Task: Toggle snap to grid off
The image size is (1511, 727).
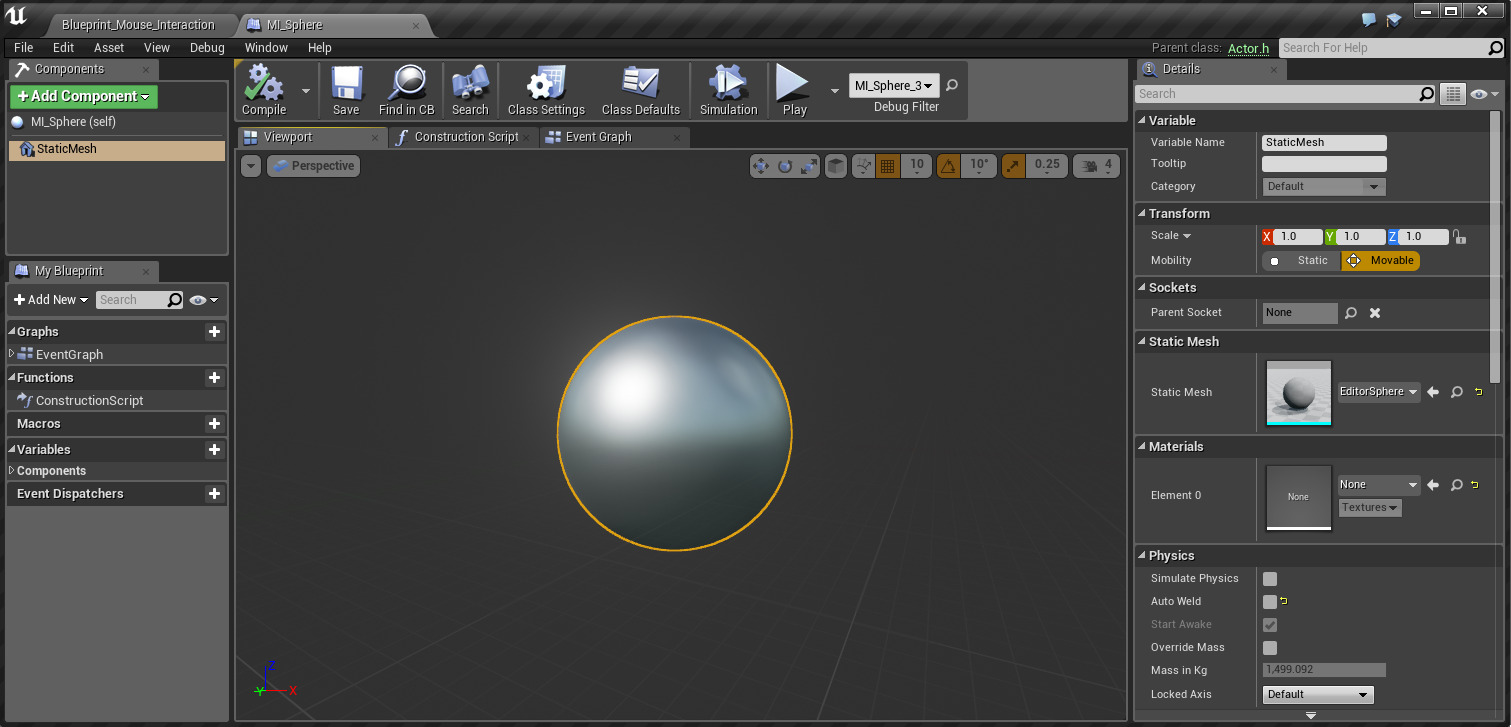Action: tap(888, 166)
